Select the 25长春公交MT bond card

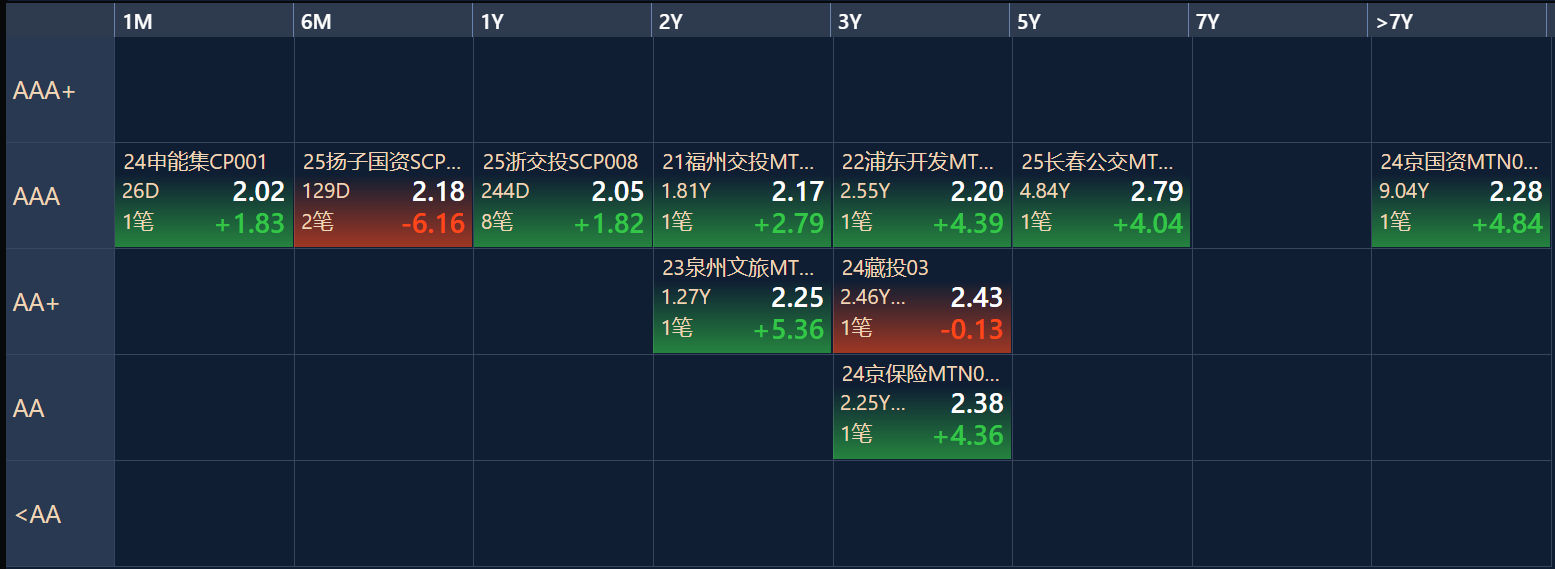[1101, 196]
